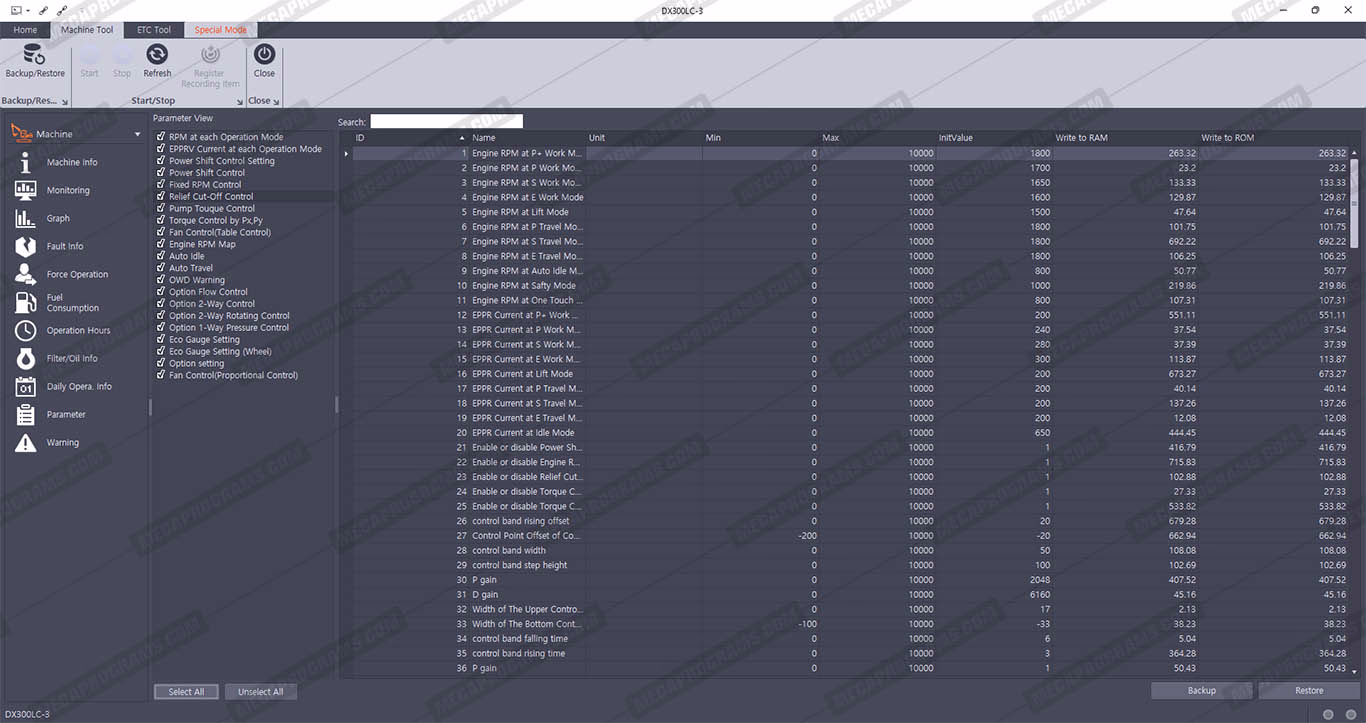Click the Backup/Restore database icon
This screenshot has height=723, width=1366.
click(x=34, y=55)
